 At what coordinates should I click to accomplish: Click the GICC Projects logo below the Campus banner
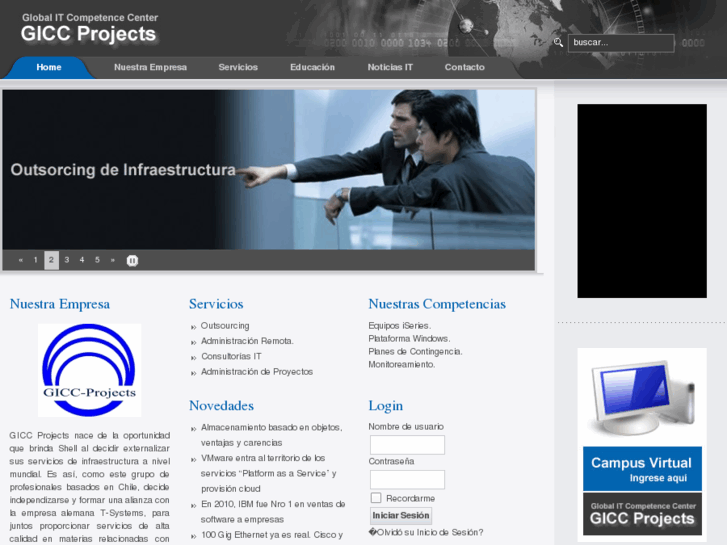click(642, 514)
